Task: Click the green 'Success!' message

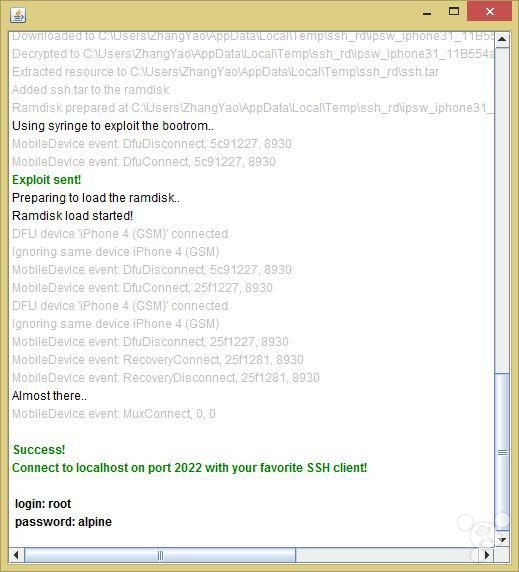Action: [x=39, y=450]
